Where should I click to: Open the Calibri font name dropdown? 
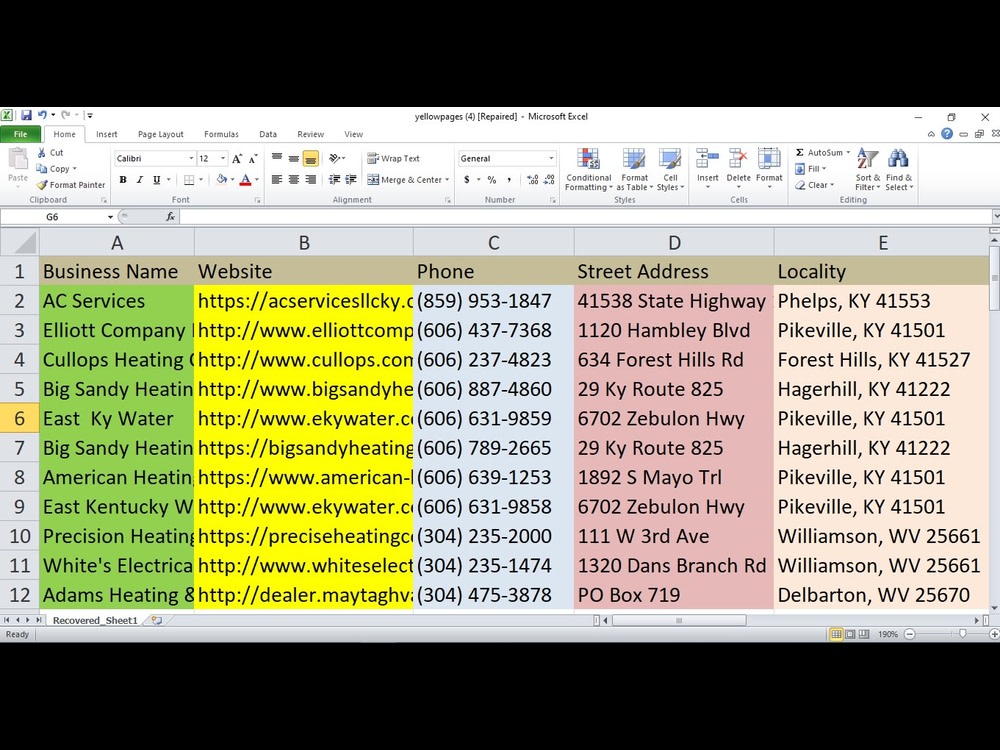coord(191,158)
